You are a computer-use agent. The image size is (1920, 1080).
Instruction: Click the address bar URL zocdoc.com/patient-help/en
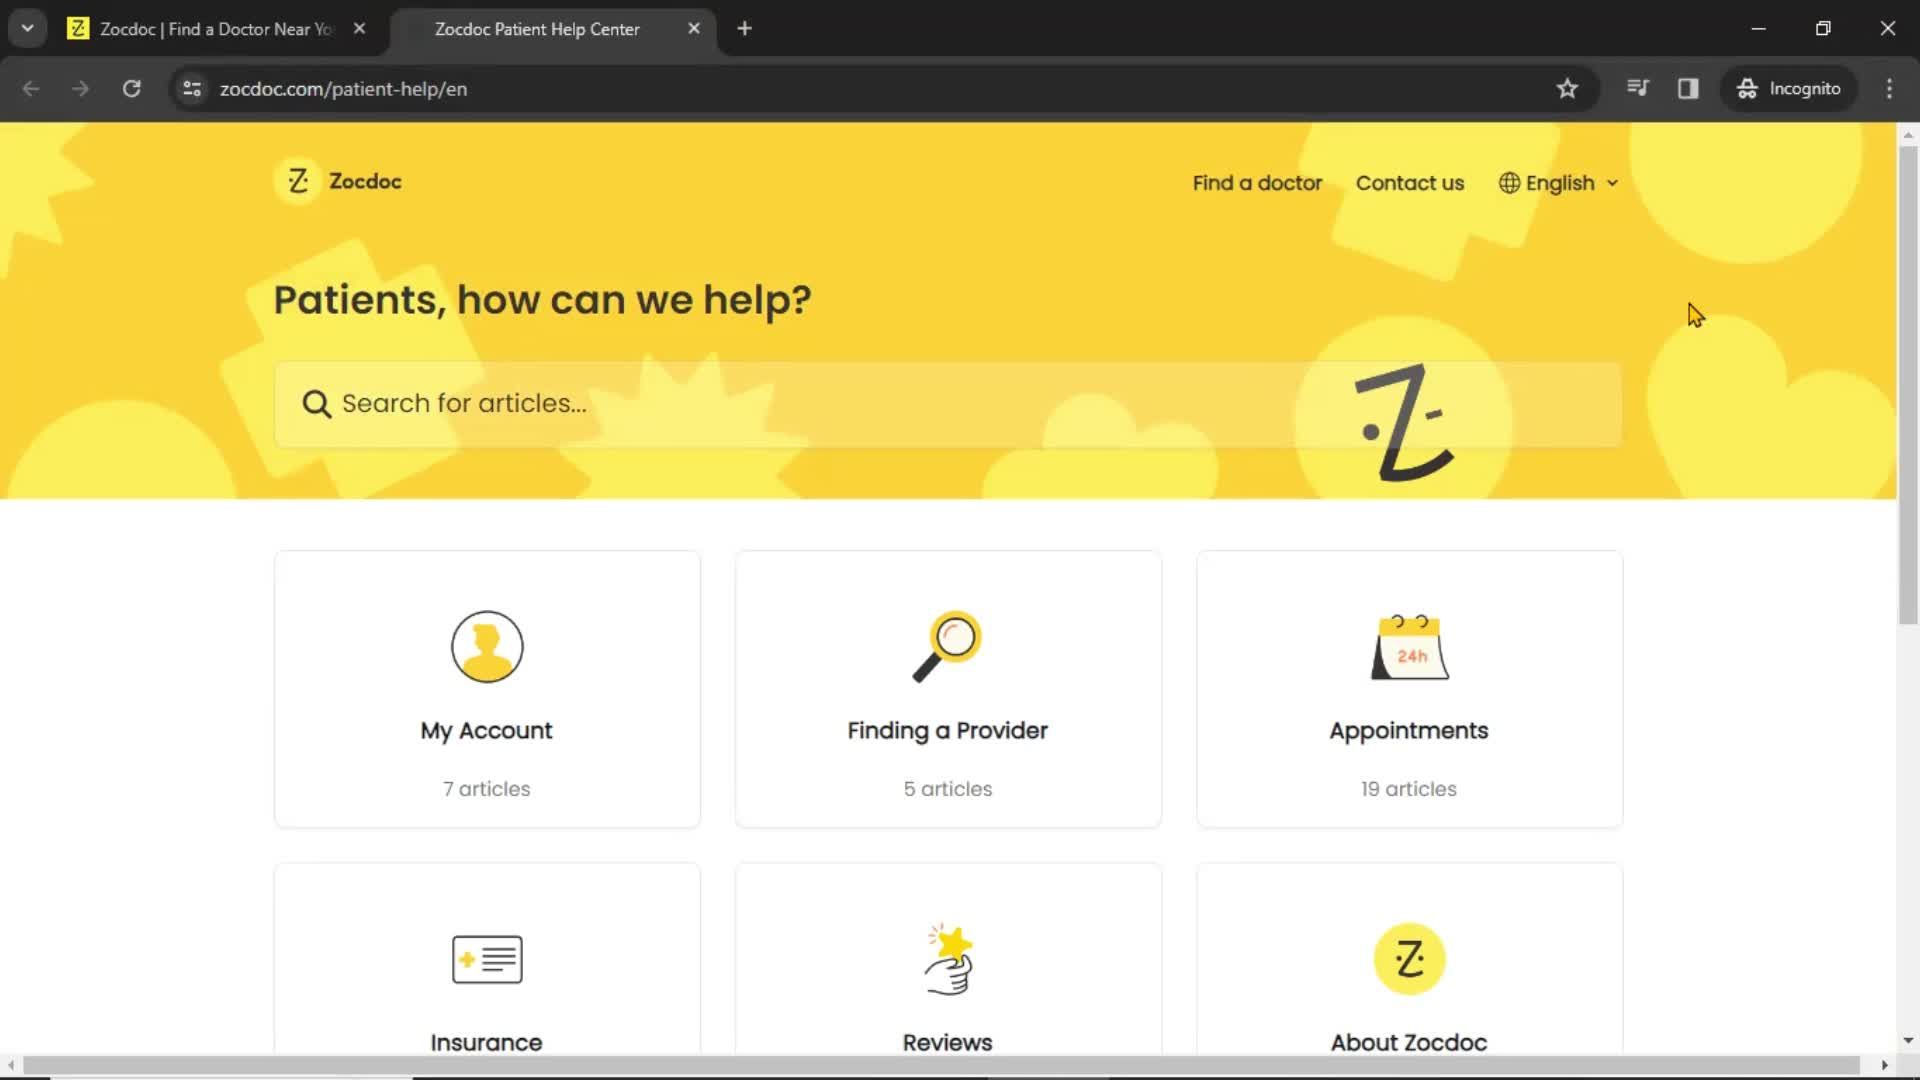coord(343,89)
